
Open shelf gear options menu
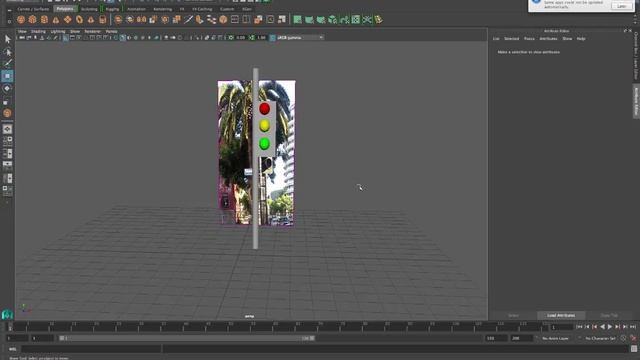(x=9, y=21)
